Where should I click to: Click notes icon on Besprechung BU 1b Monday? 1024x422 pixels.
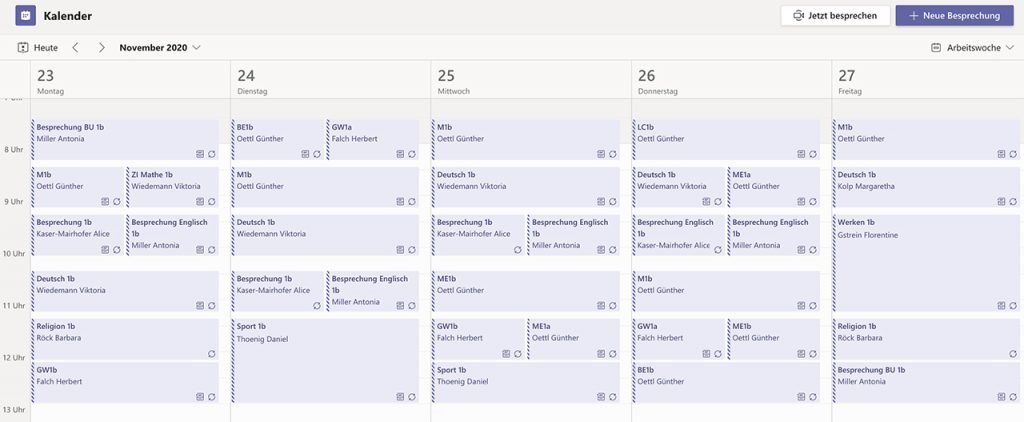coord(200,154)
